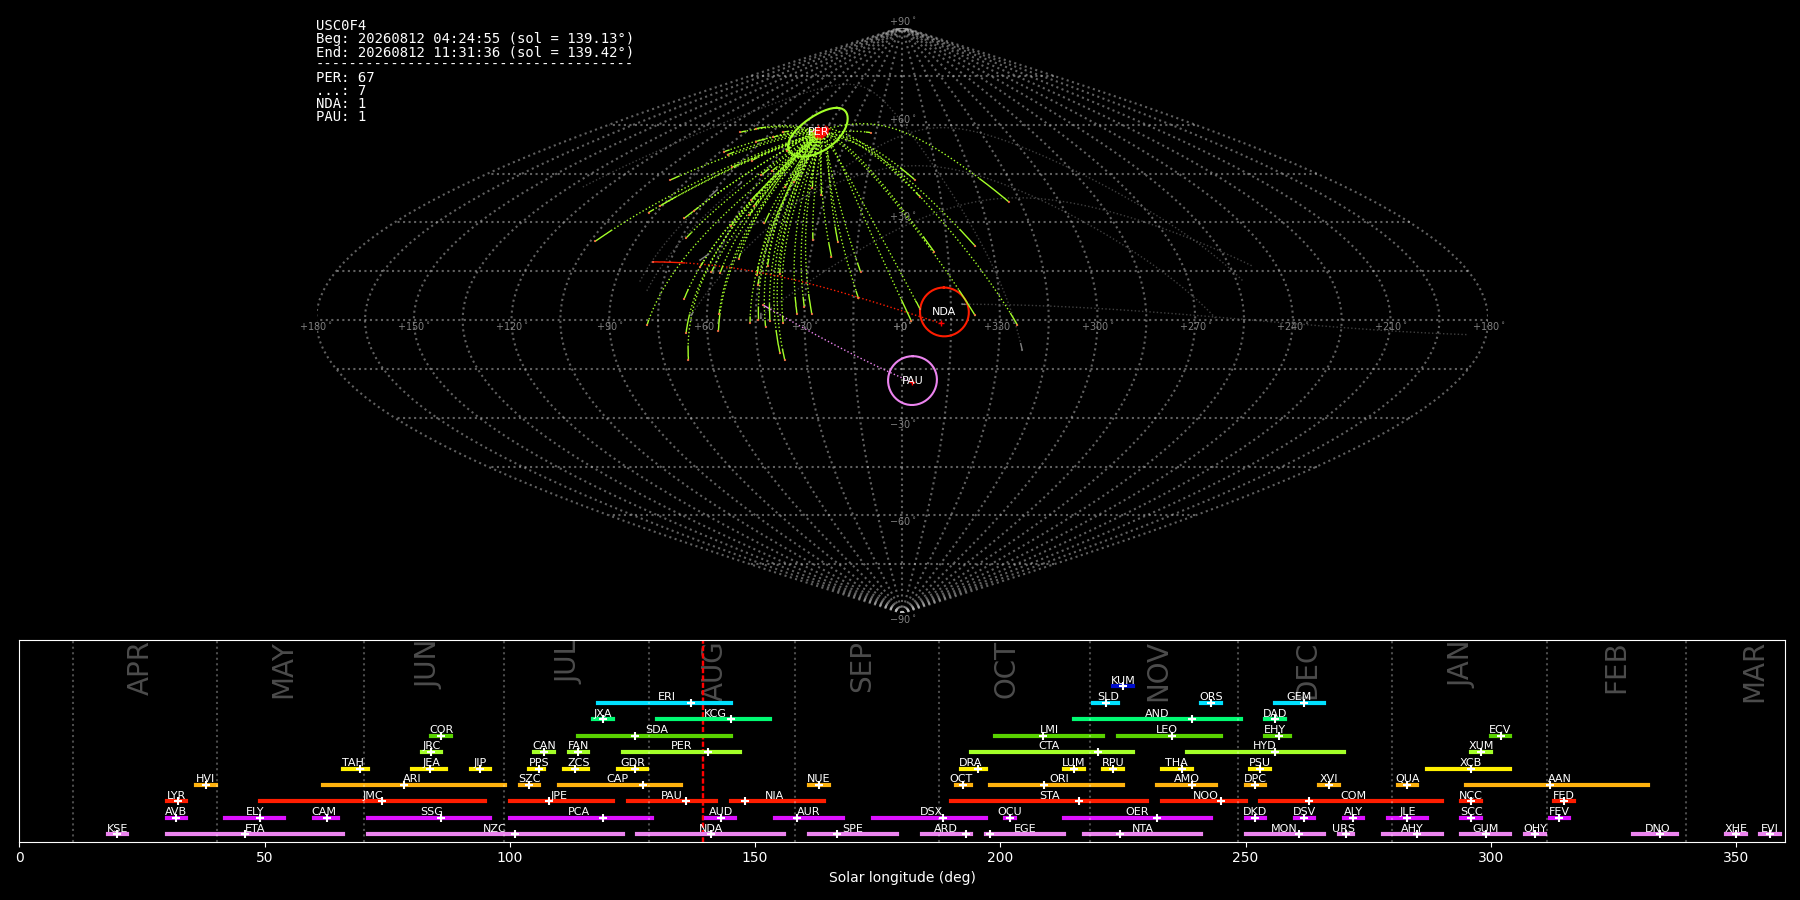Click the USC0F4 station label

pyautogui.click(x=341, y=26)
